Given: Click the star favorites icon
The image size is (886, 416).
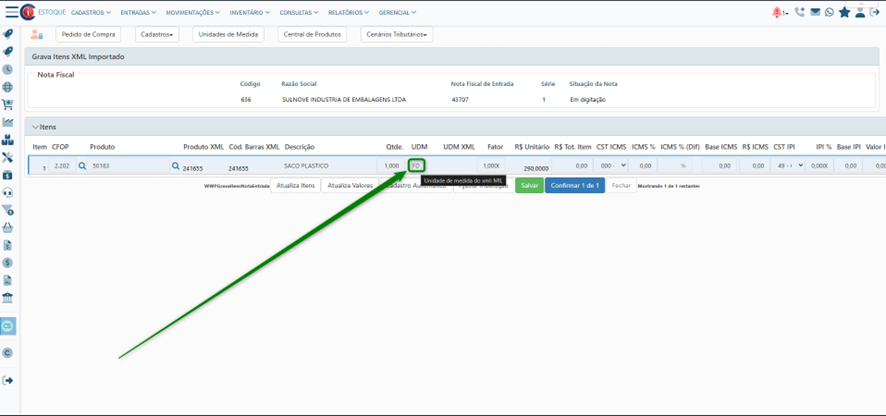Looking at the screenshot, I should (x=845, y=12).
